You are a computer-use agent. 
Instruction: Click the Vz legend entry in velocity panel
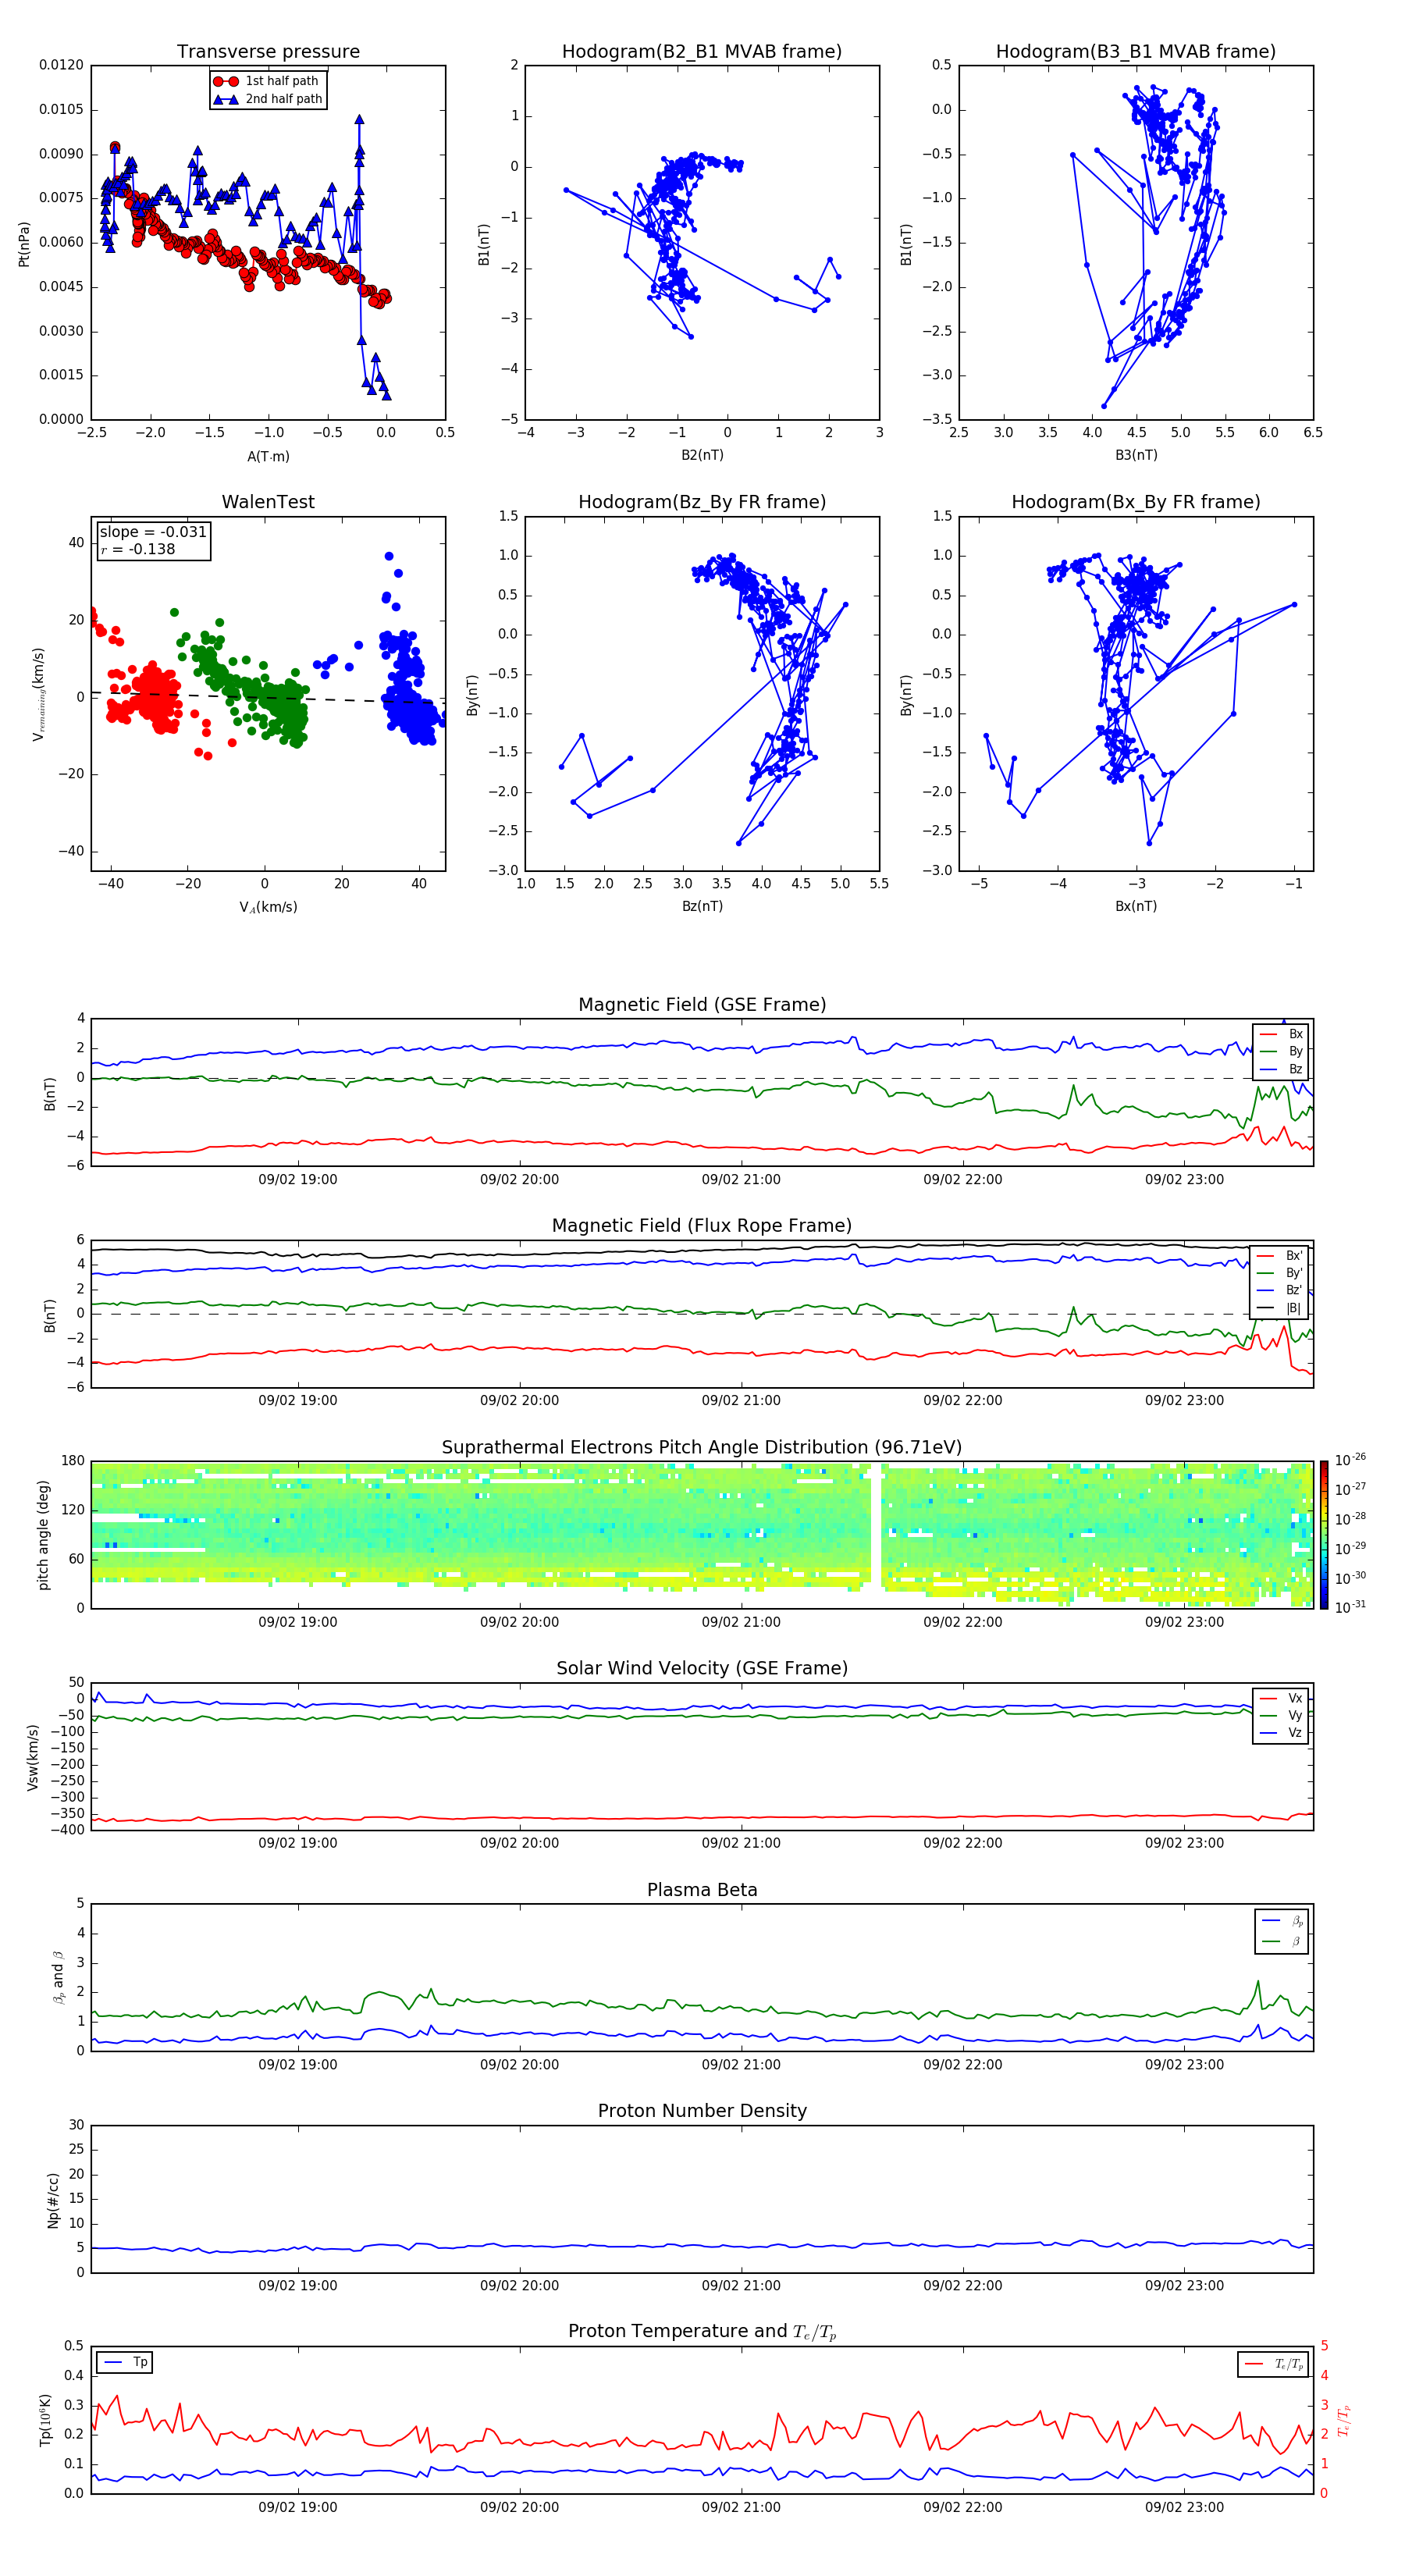pos(1281,1734)
